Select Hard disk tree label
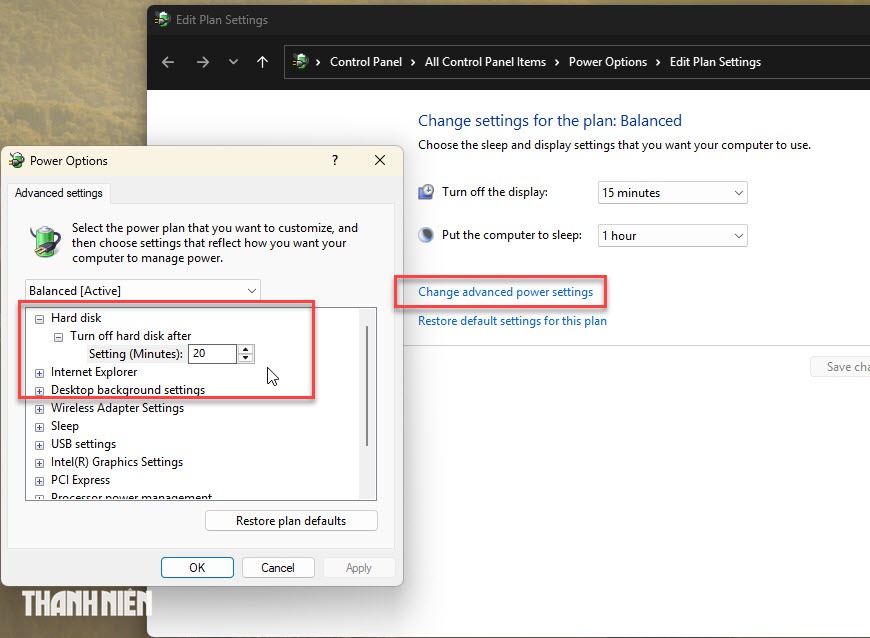The height and width of the screenshot is (638, 870). (x=76, y=318)
